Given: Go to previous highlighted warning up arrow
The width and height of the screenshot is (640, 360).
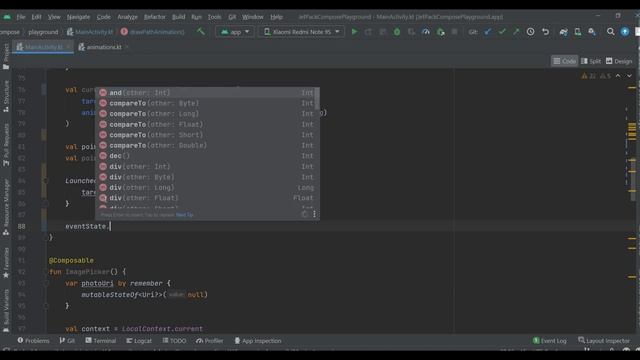Looking at the screenshot, I should pyautogui.click(x=618, y=76).
